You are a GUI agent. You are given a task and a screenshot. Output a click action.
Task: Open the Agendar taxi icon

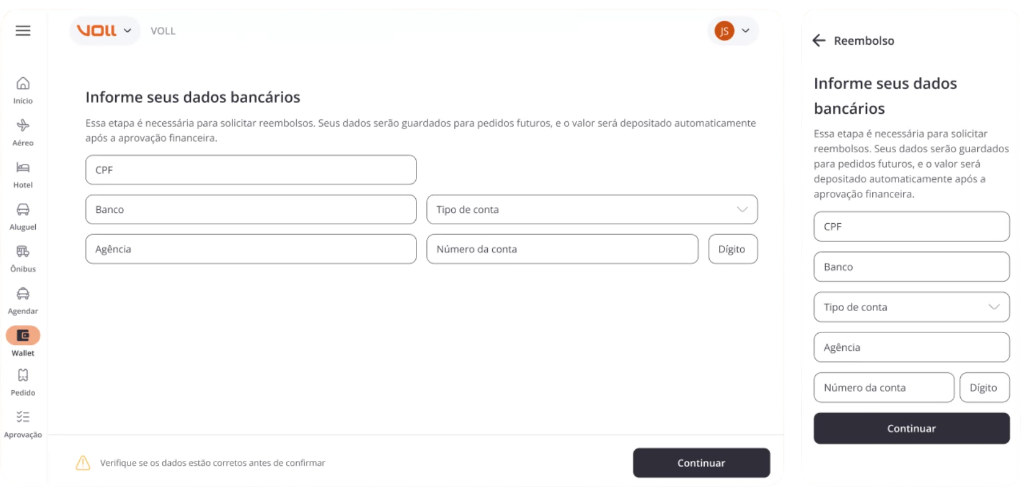[23, 294]
